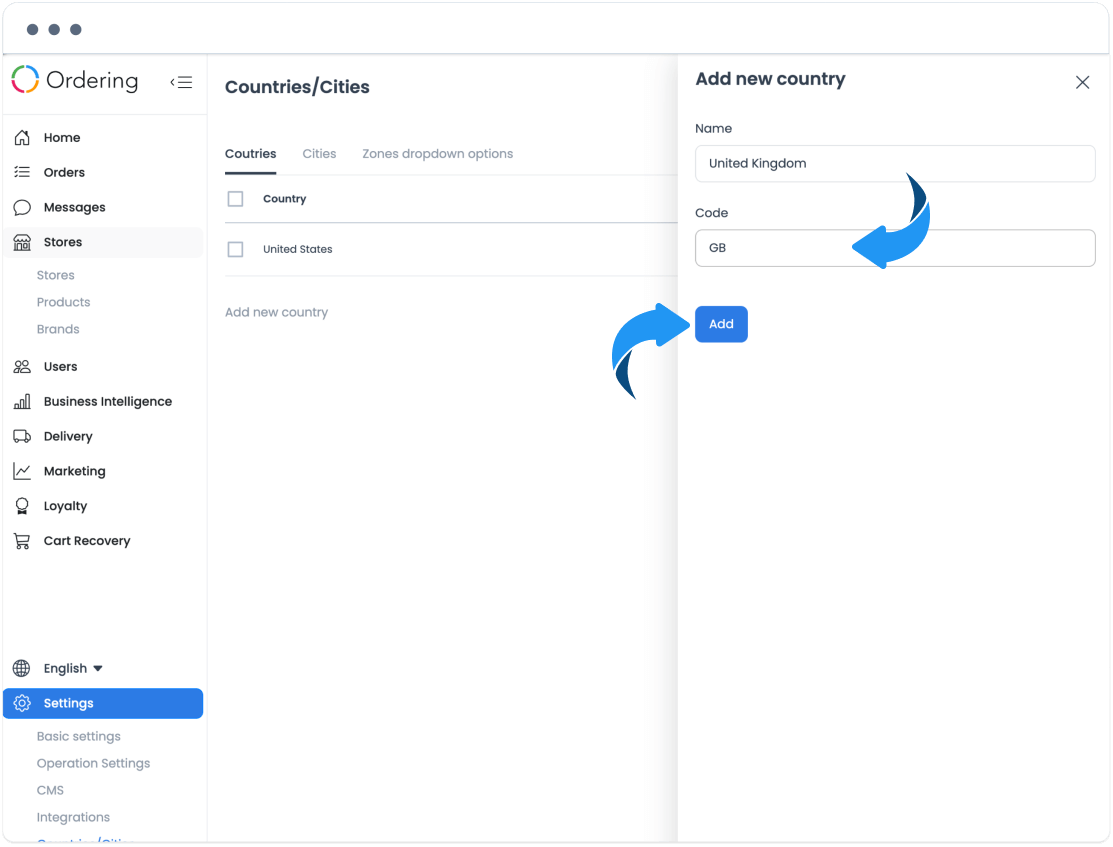The height and width of the screenshot is (847, 1113).
Task: Expand the Stores sidebar section
Action: [x=103, y=242]
